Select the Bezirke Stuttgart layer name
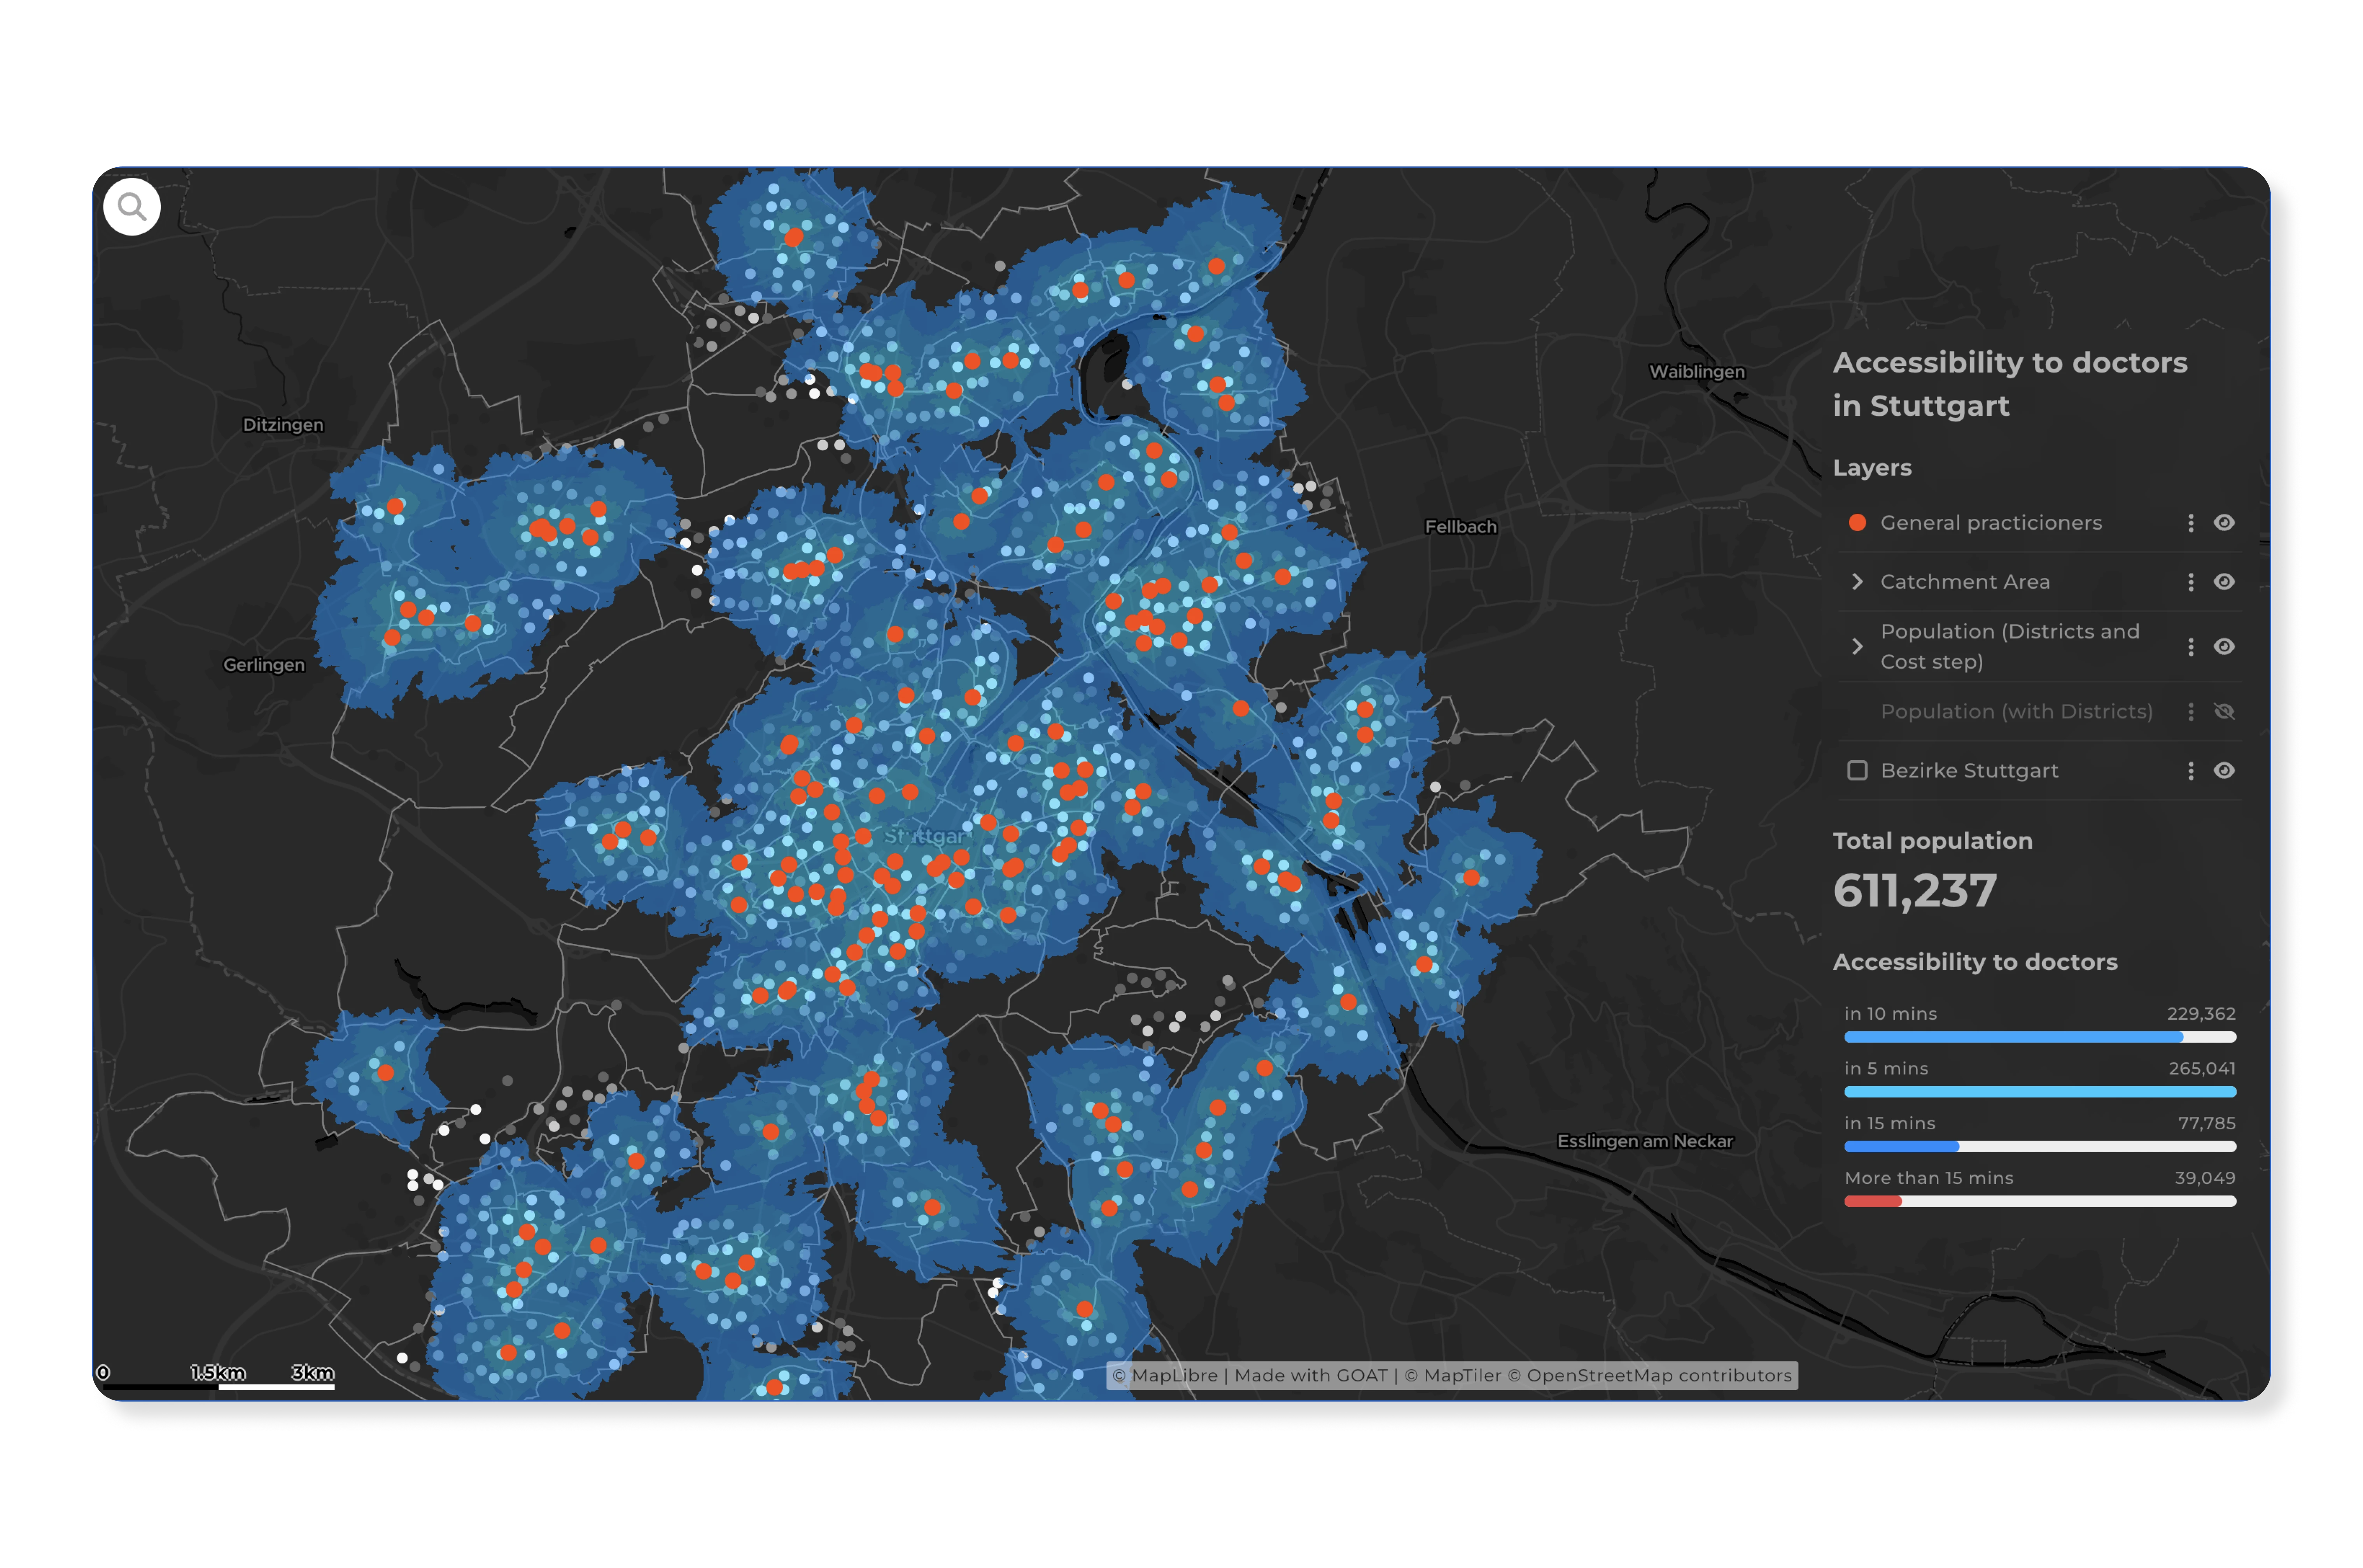This screenshot has height=1568, width=2363. point(1969,771)
